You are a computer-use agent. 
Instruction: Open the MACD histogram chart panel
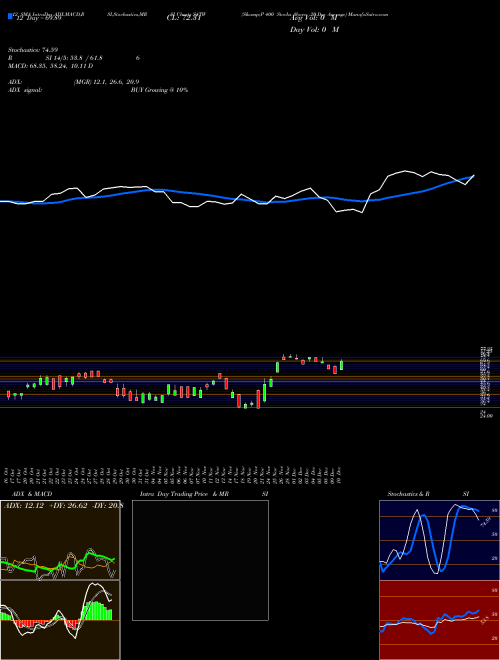(60, 620)
